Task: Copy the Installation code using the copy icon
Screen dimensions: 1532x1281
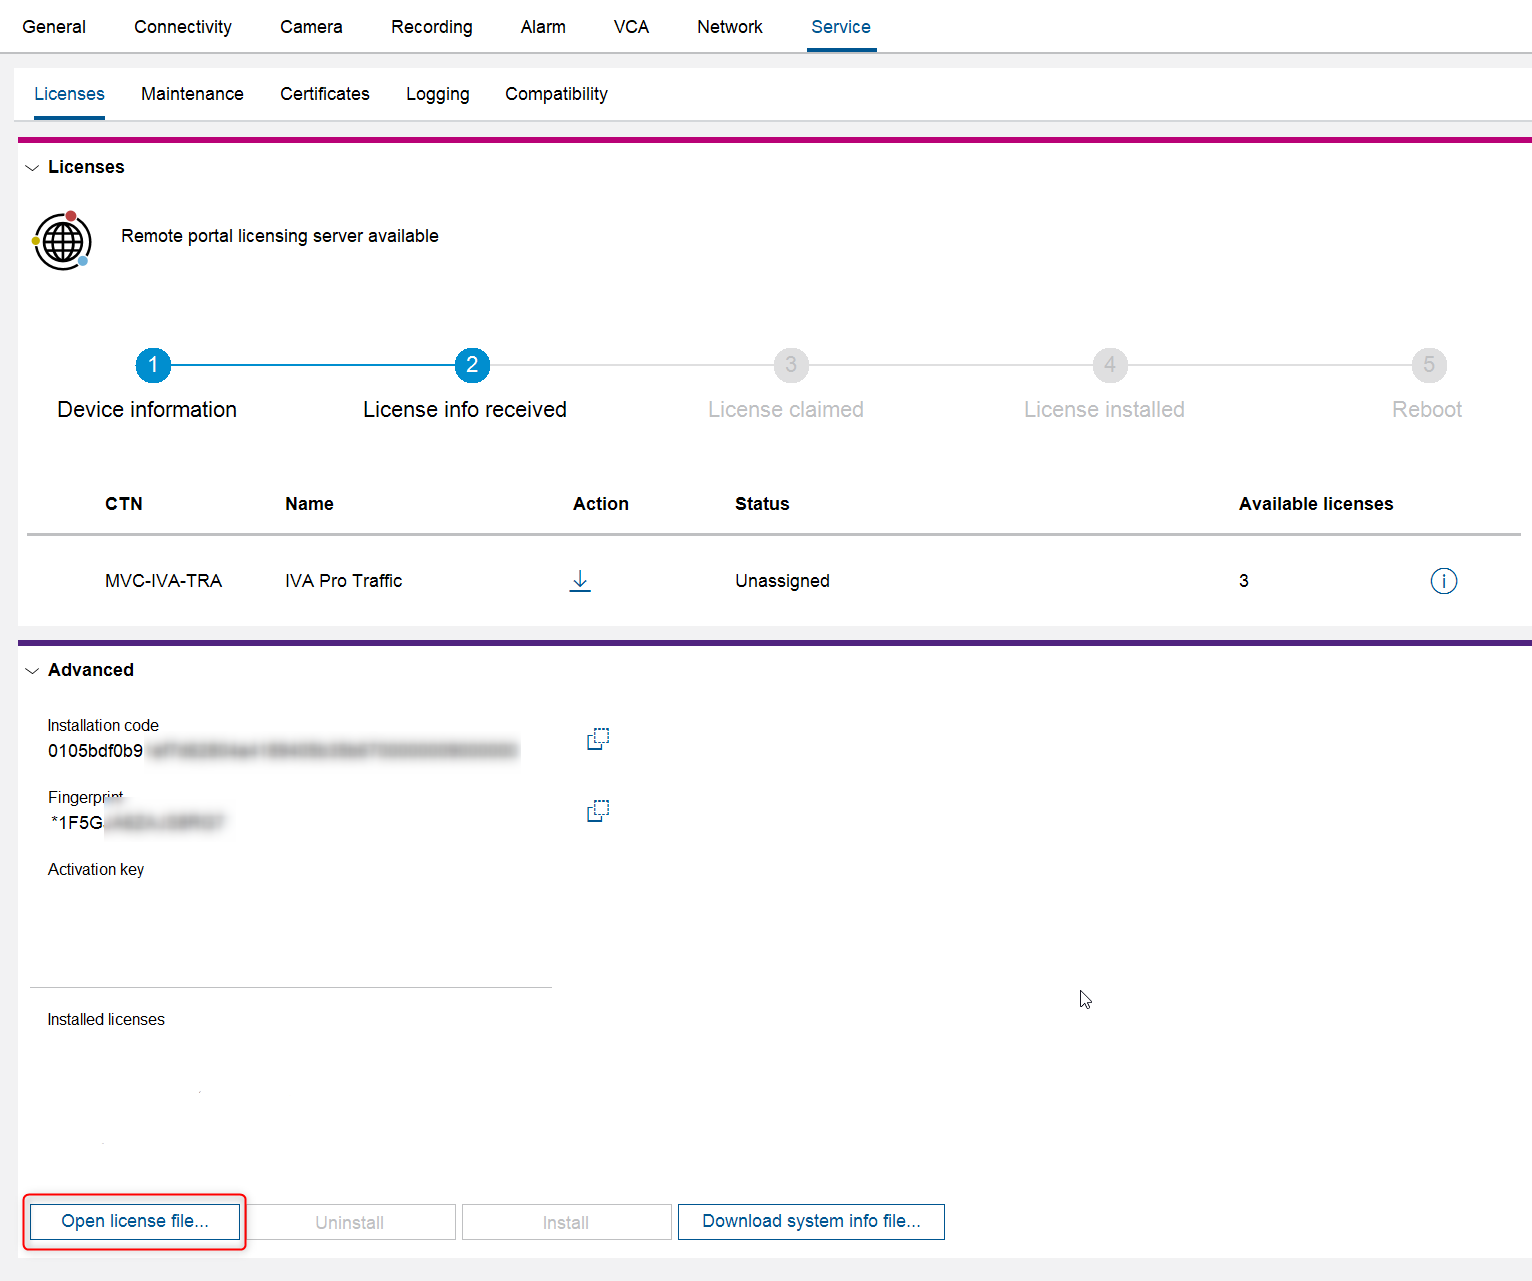Action: tap(597, 738)
